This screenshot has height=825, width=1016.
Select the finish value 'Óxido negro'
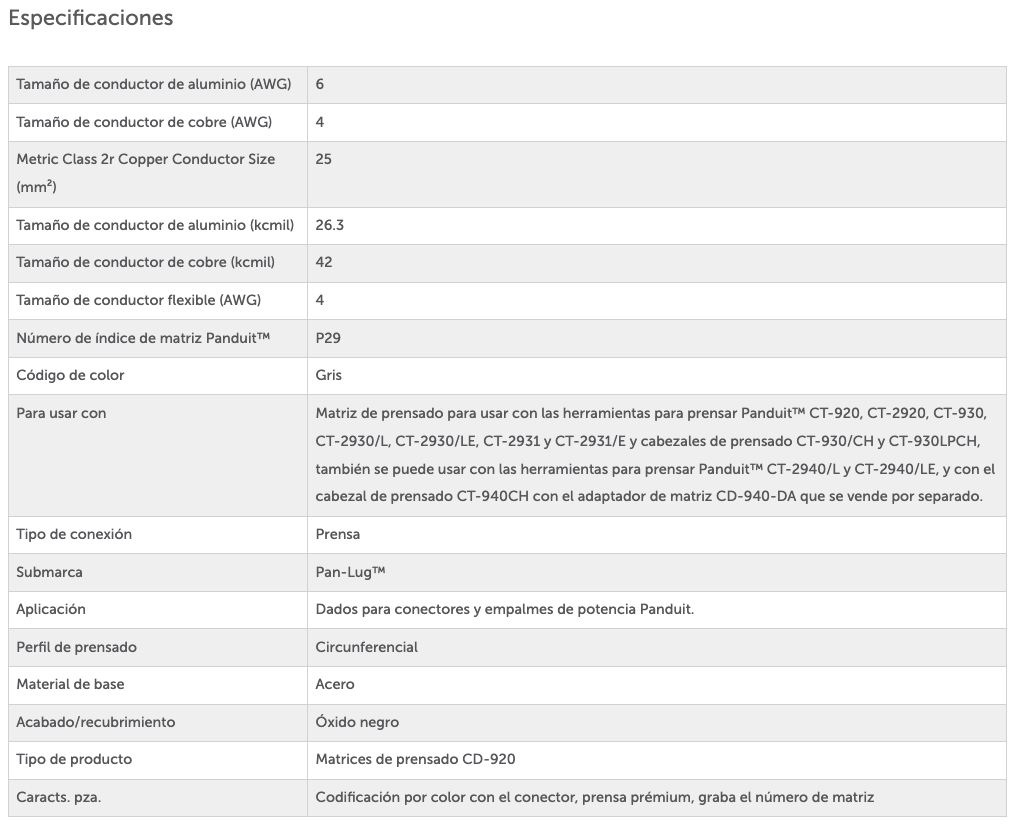357,722
